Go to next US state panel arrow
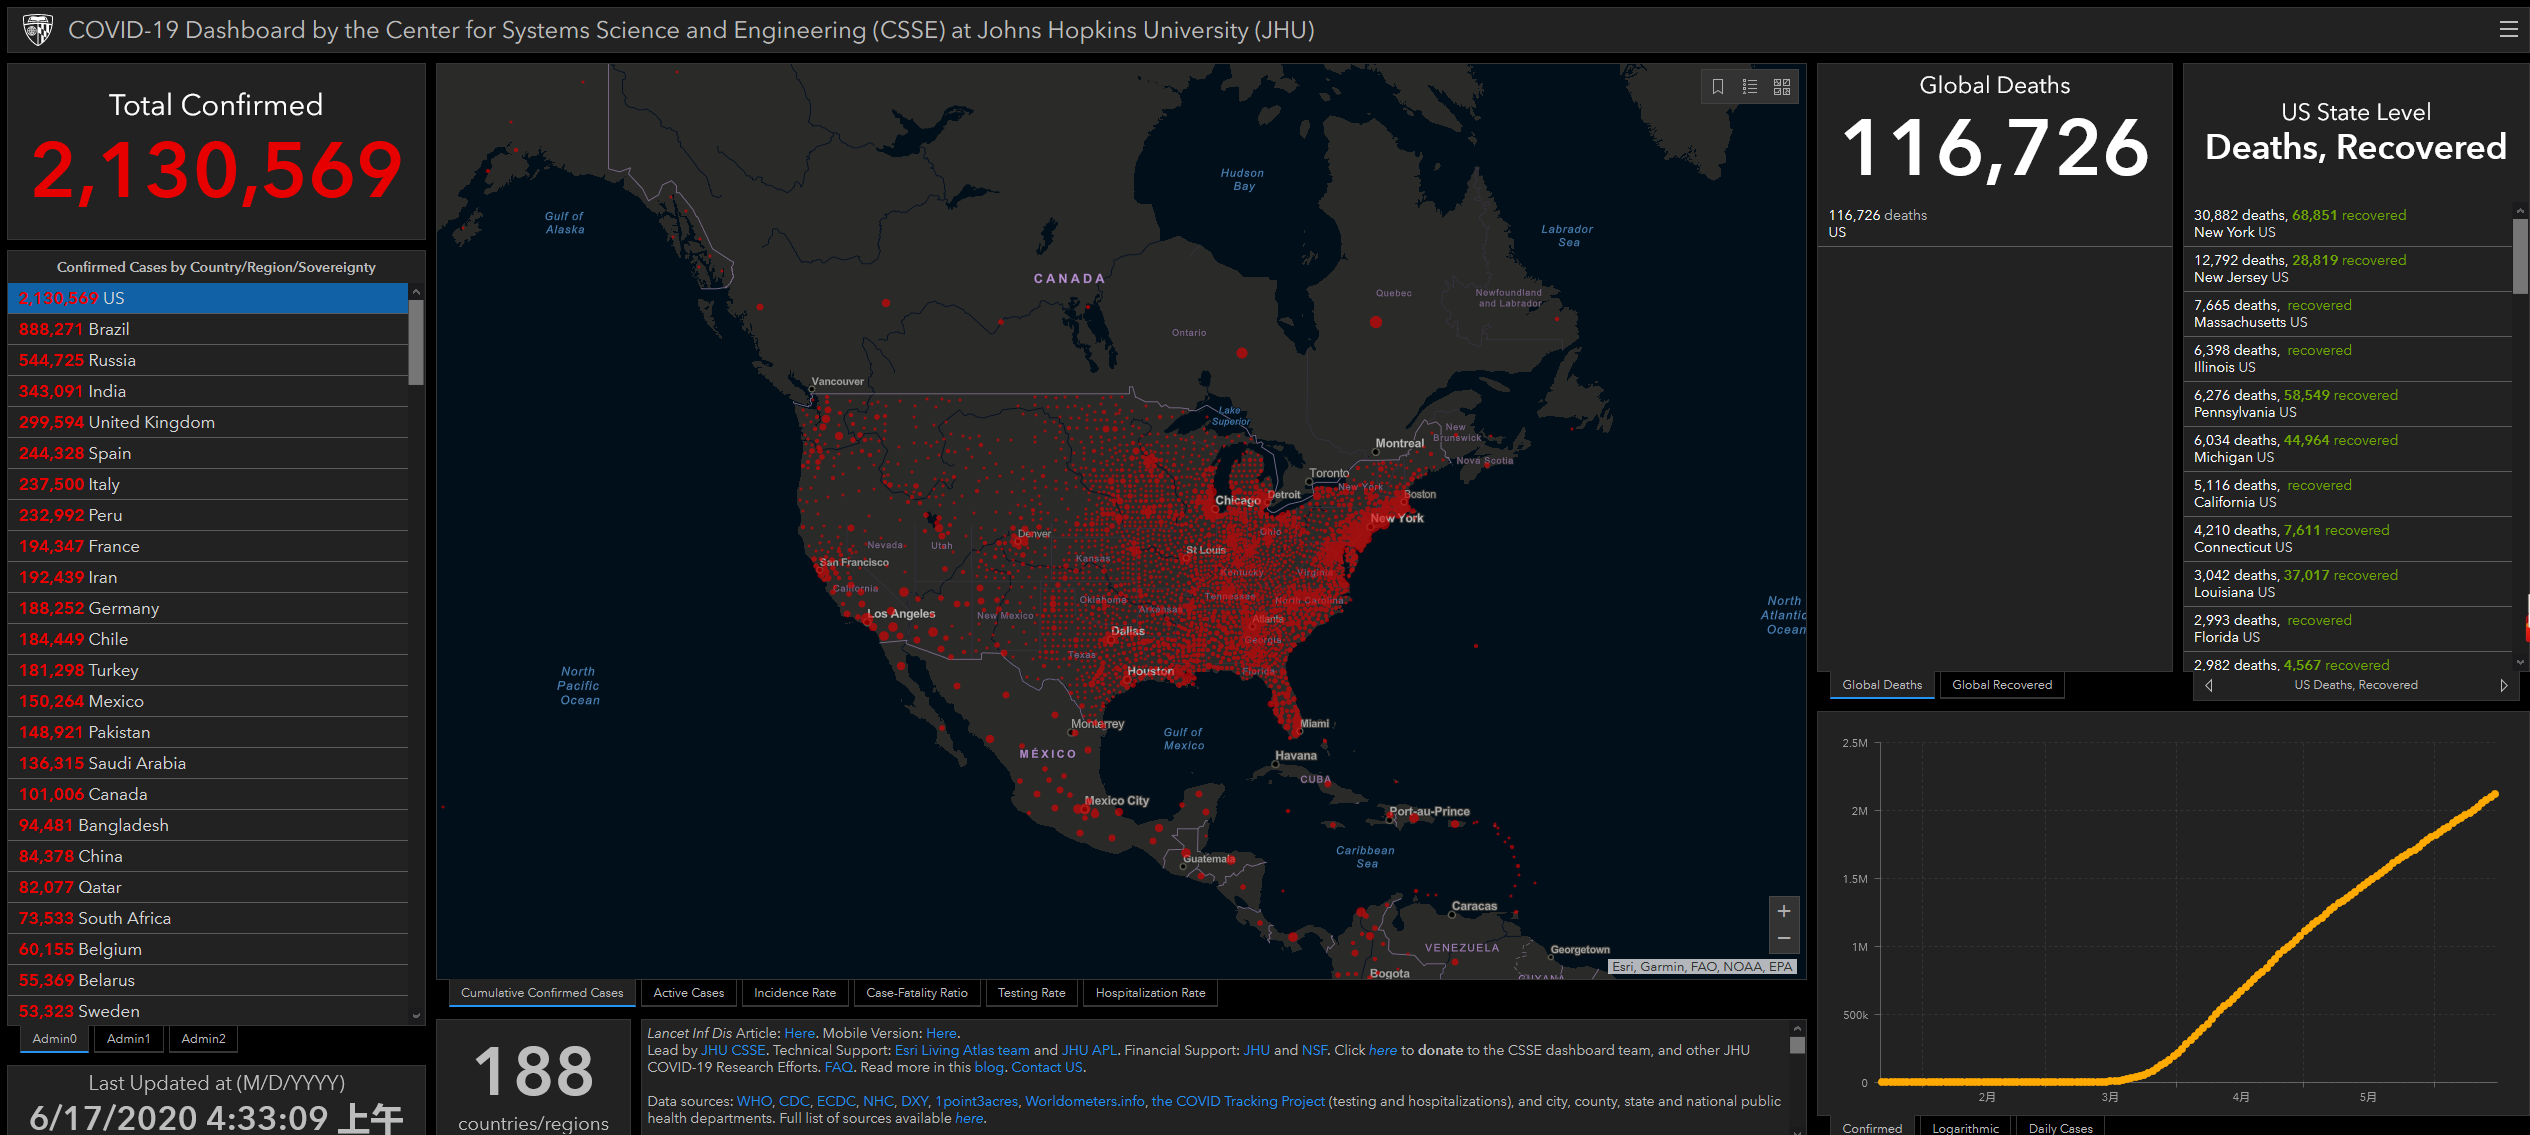 tap(2503, 686)
